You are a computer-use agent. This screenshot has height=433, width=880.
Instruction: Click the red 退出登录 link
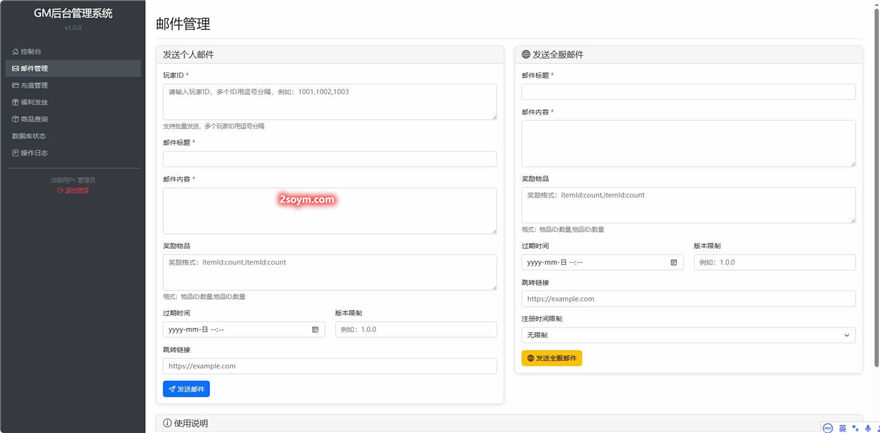coord(73,190)
